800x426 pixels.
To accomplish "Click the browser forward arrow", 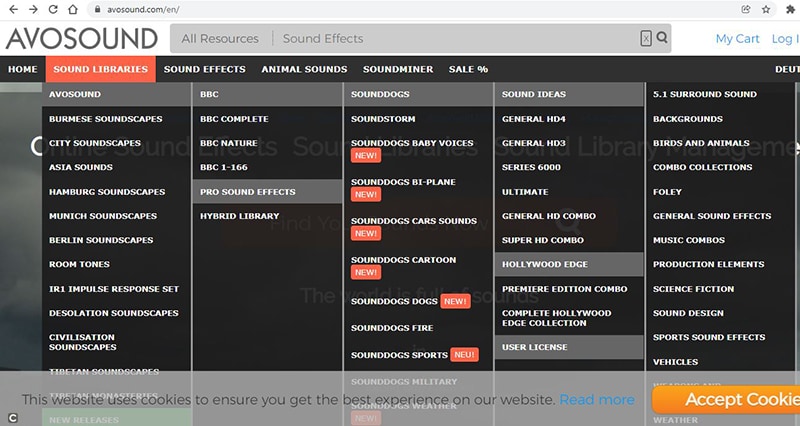I will pos(33,9).
